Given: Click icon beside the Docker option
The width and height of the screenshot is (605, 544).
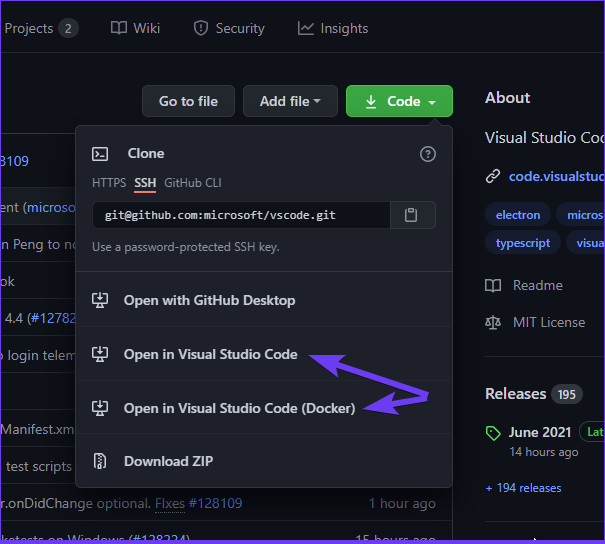Looking at the screenshot, I should (x=100, y=408).
